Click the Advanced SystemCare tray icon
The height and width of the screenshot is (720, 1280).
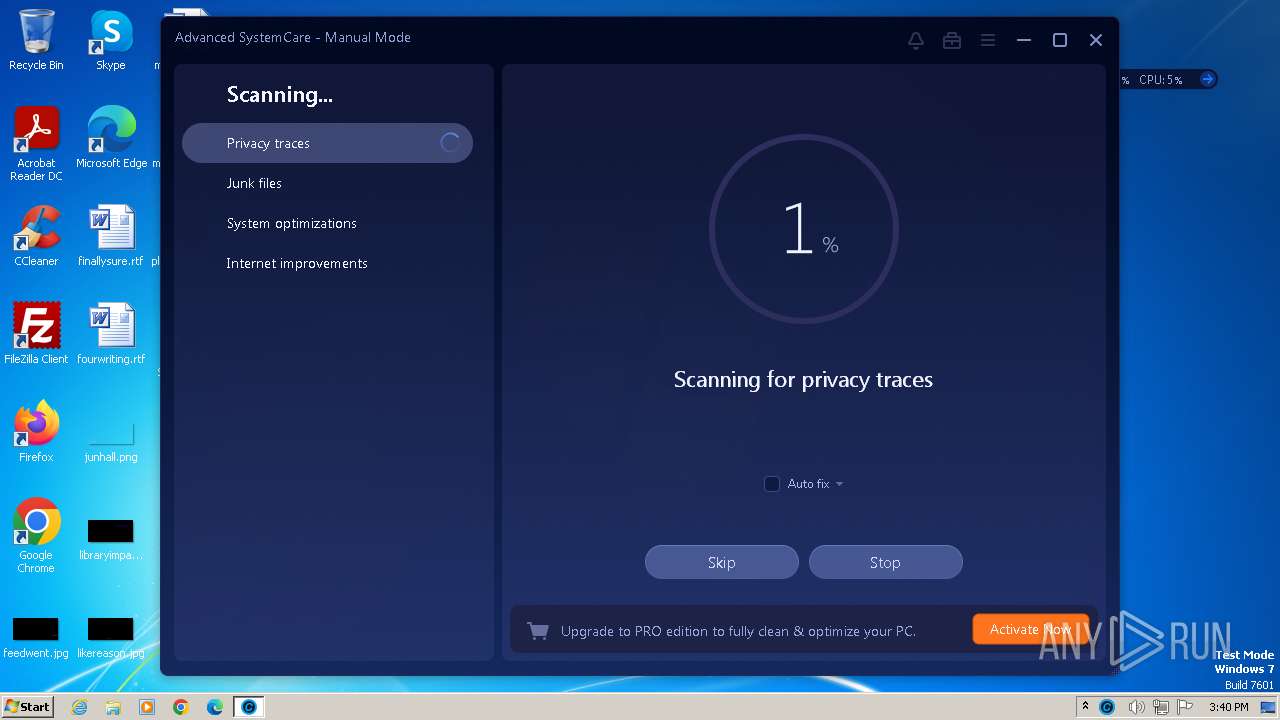pos(1107,707)
